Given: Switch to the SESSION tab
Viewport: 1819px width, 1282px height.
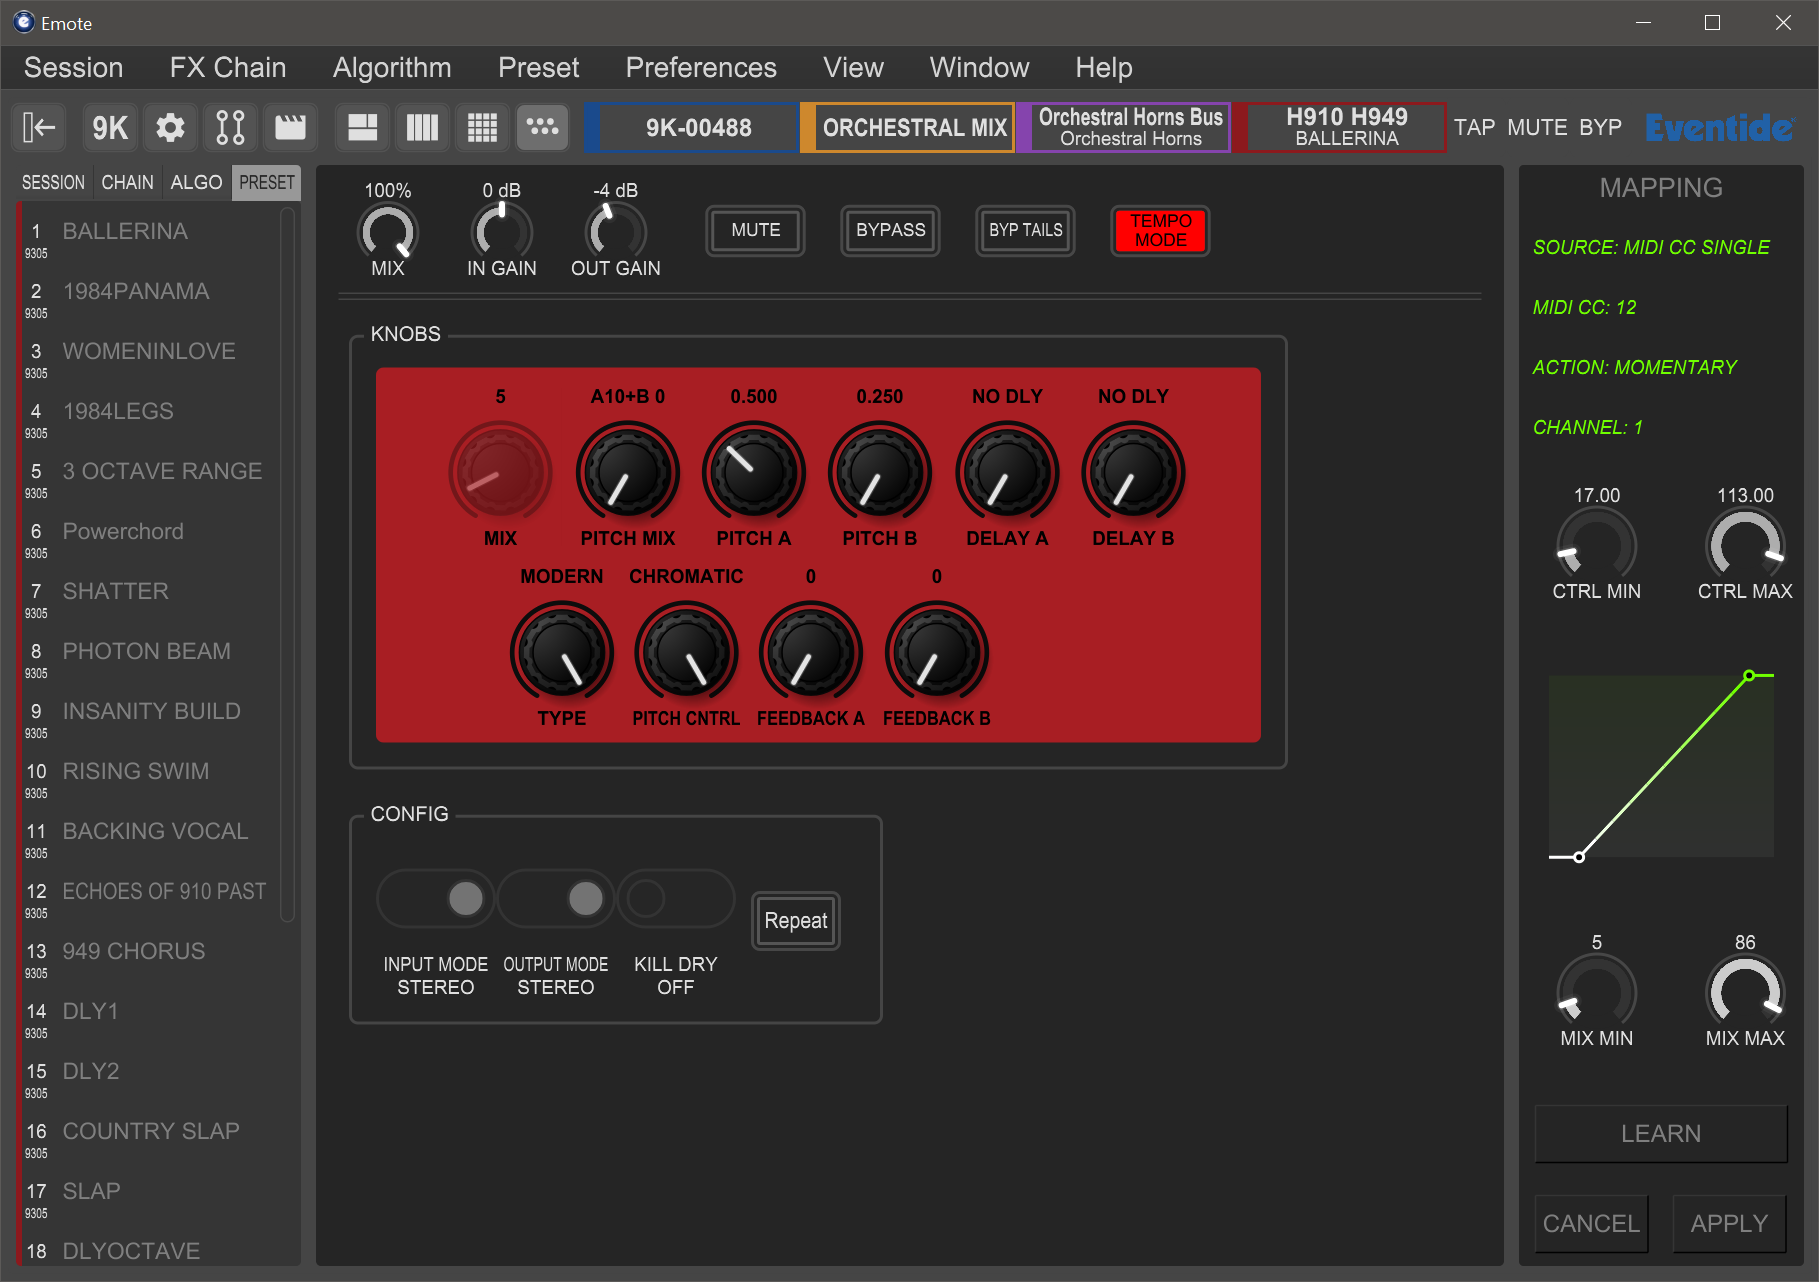Looking at the screenshot, I should point(54,183).
